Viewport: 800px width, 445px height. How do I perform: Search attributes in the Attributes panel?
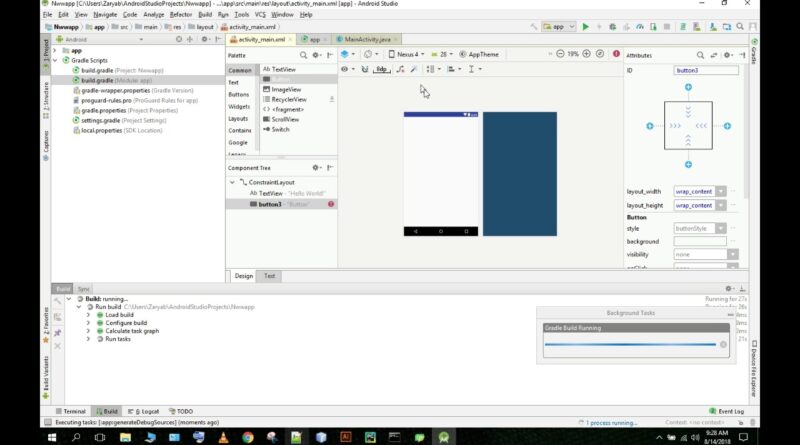pyautogui.click(x=700, y=55)
